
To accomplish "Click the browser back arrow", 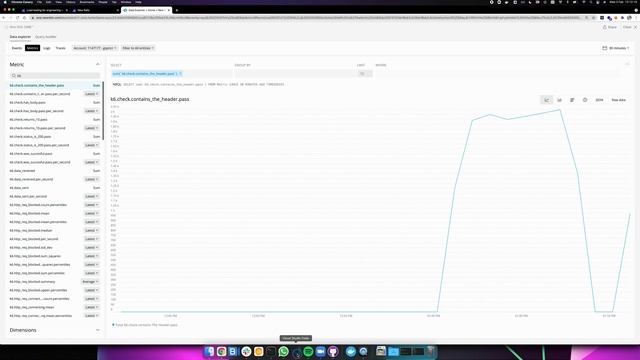I will click(4, 18).
